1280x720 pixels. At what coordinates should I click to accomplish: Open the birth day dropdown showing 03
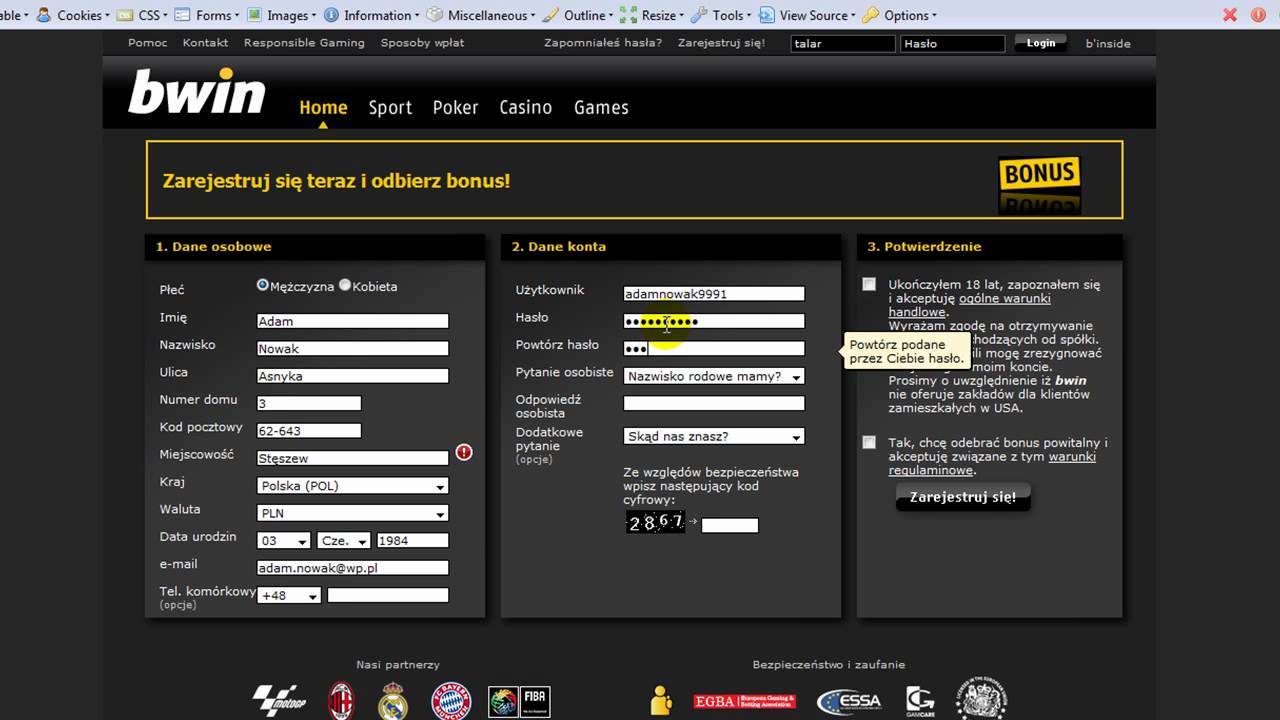click(284, 540)
